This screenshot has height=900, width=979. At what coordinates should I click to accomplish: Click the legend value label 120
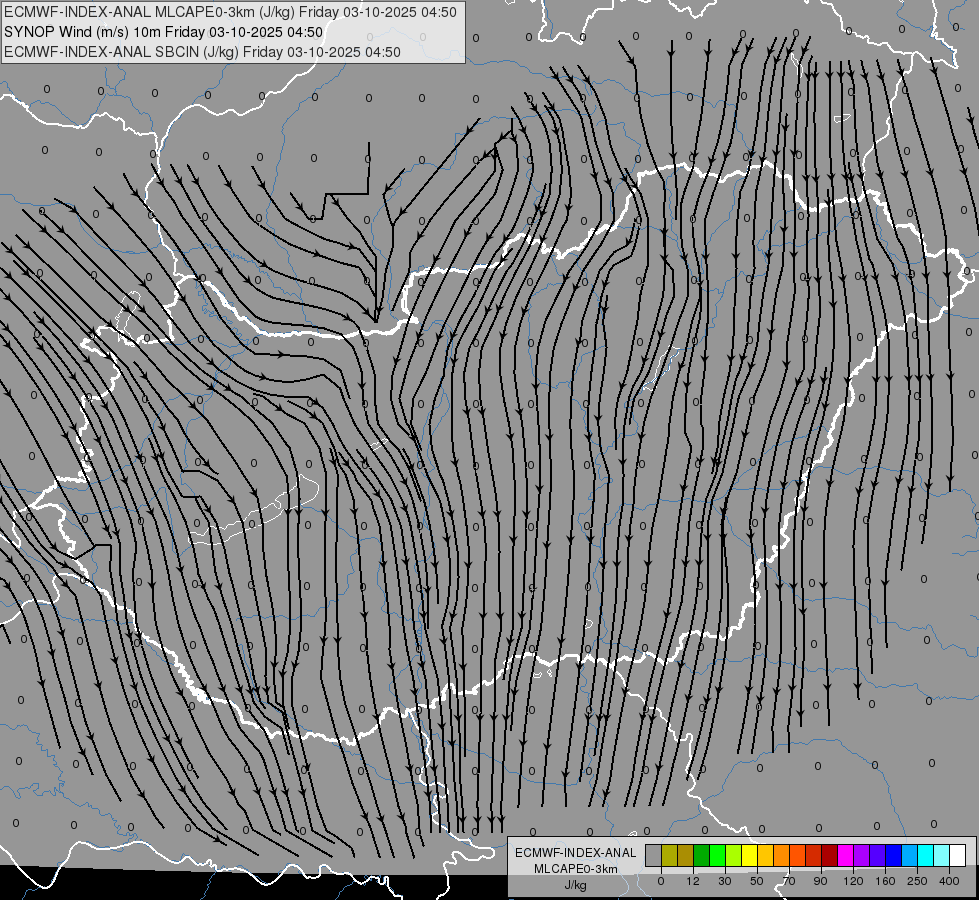pyautogui.click(x=854, y=881)
